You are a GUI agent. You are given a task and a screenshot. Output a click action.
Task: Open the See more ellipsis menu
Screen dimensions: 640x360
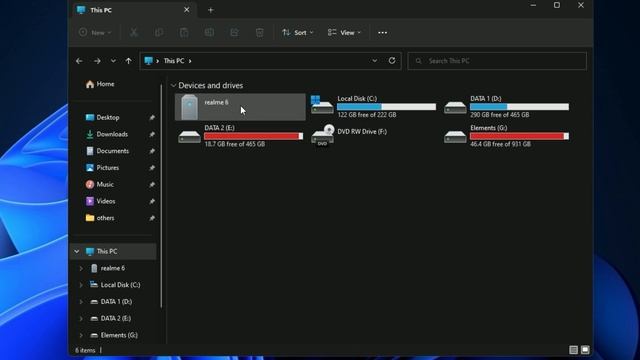click(x=382, y=33)
